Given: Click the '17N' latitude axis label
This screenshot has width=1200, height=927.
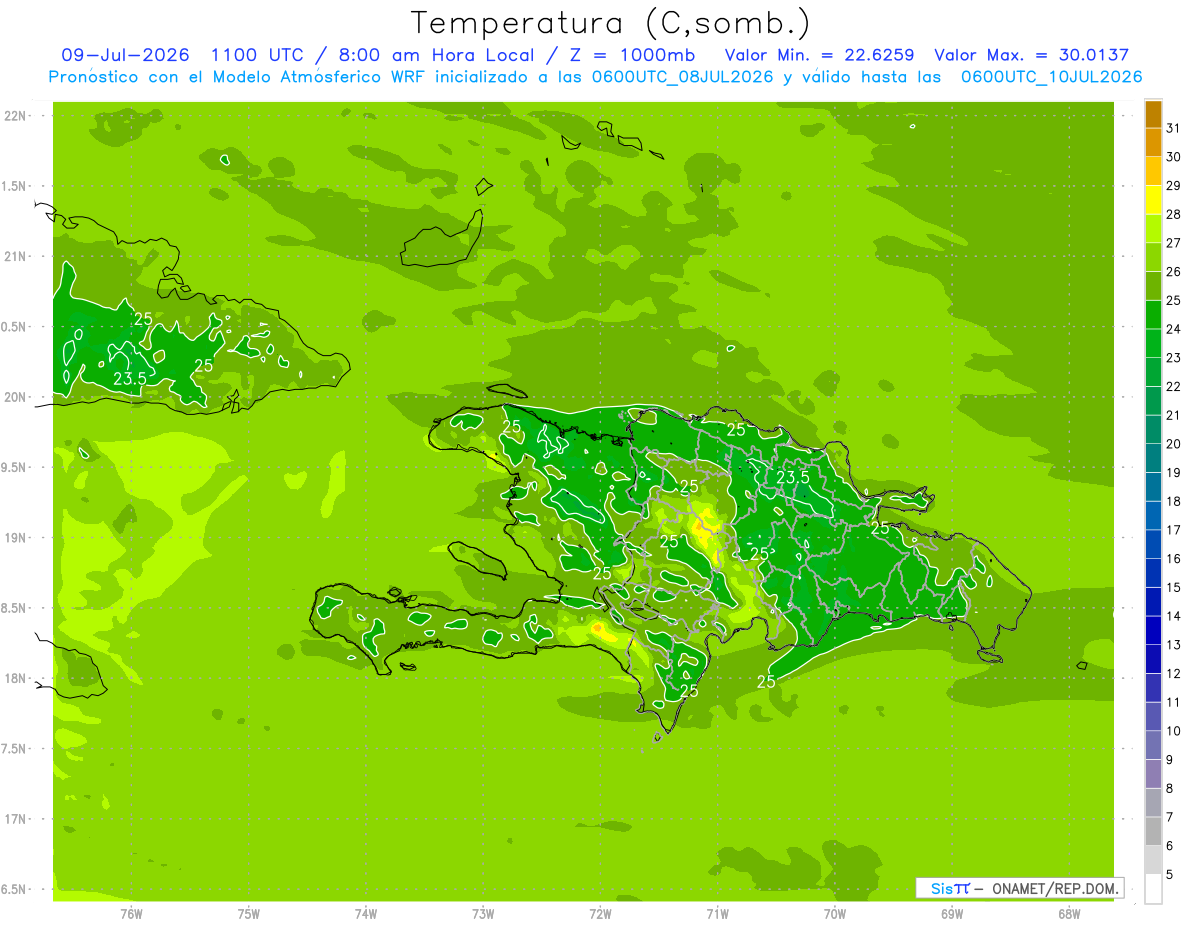Looking at the screenshot, I should point(15,820).
